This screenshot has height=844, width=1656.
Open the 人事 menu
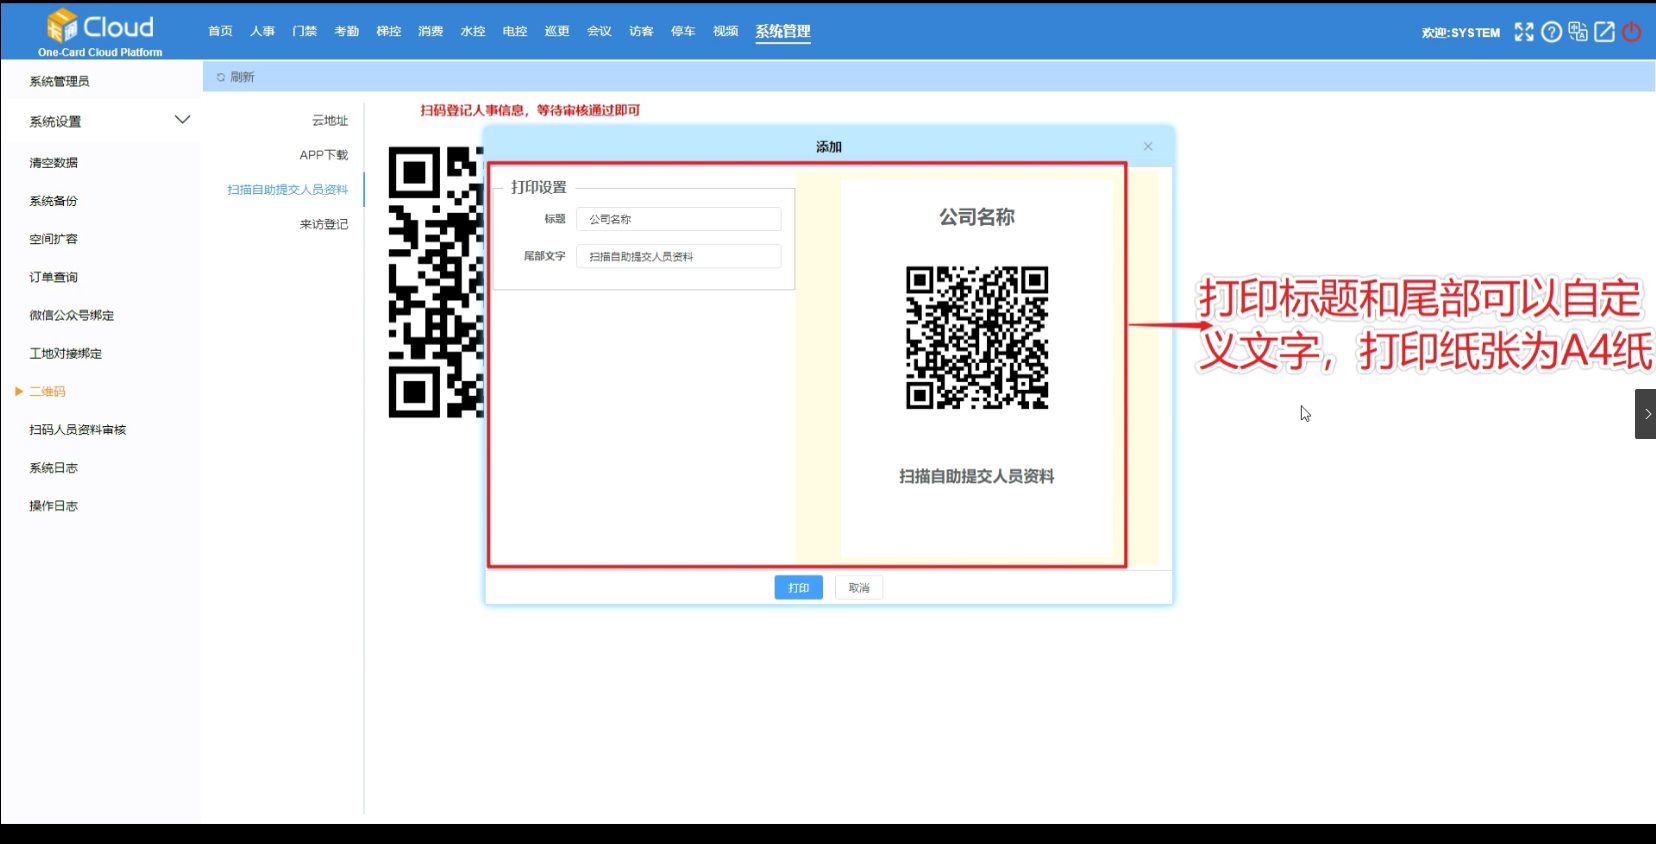262,31
